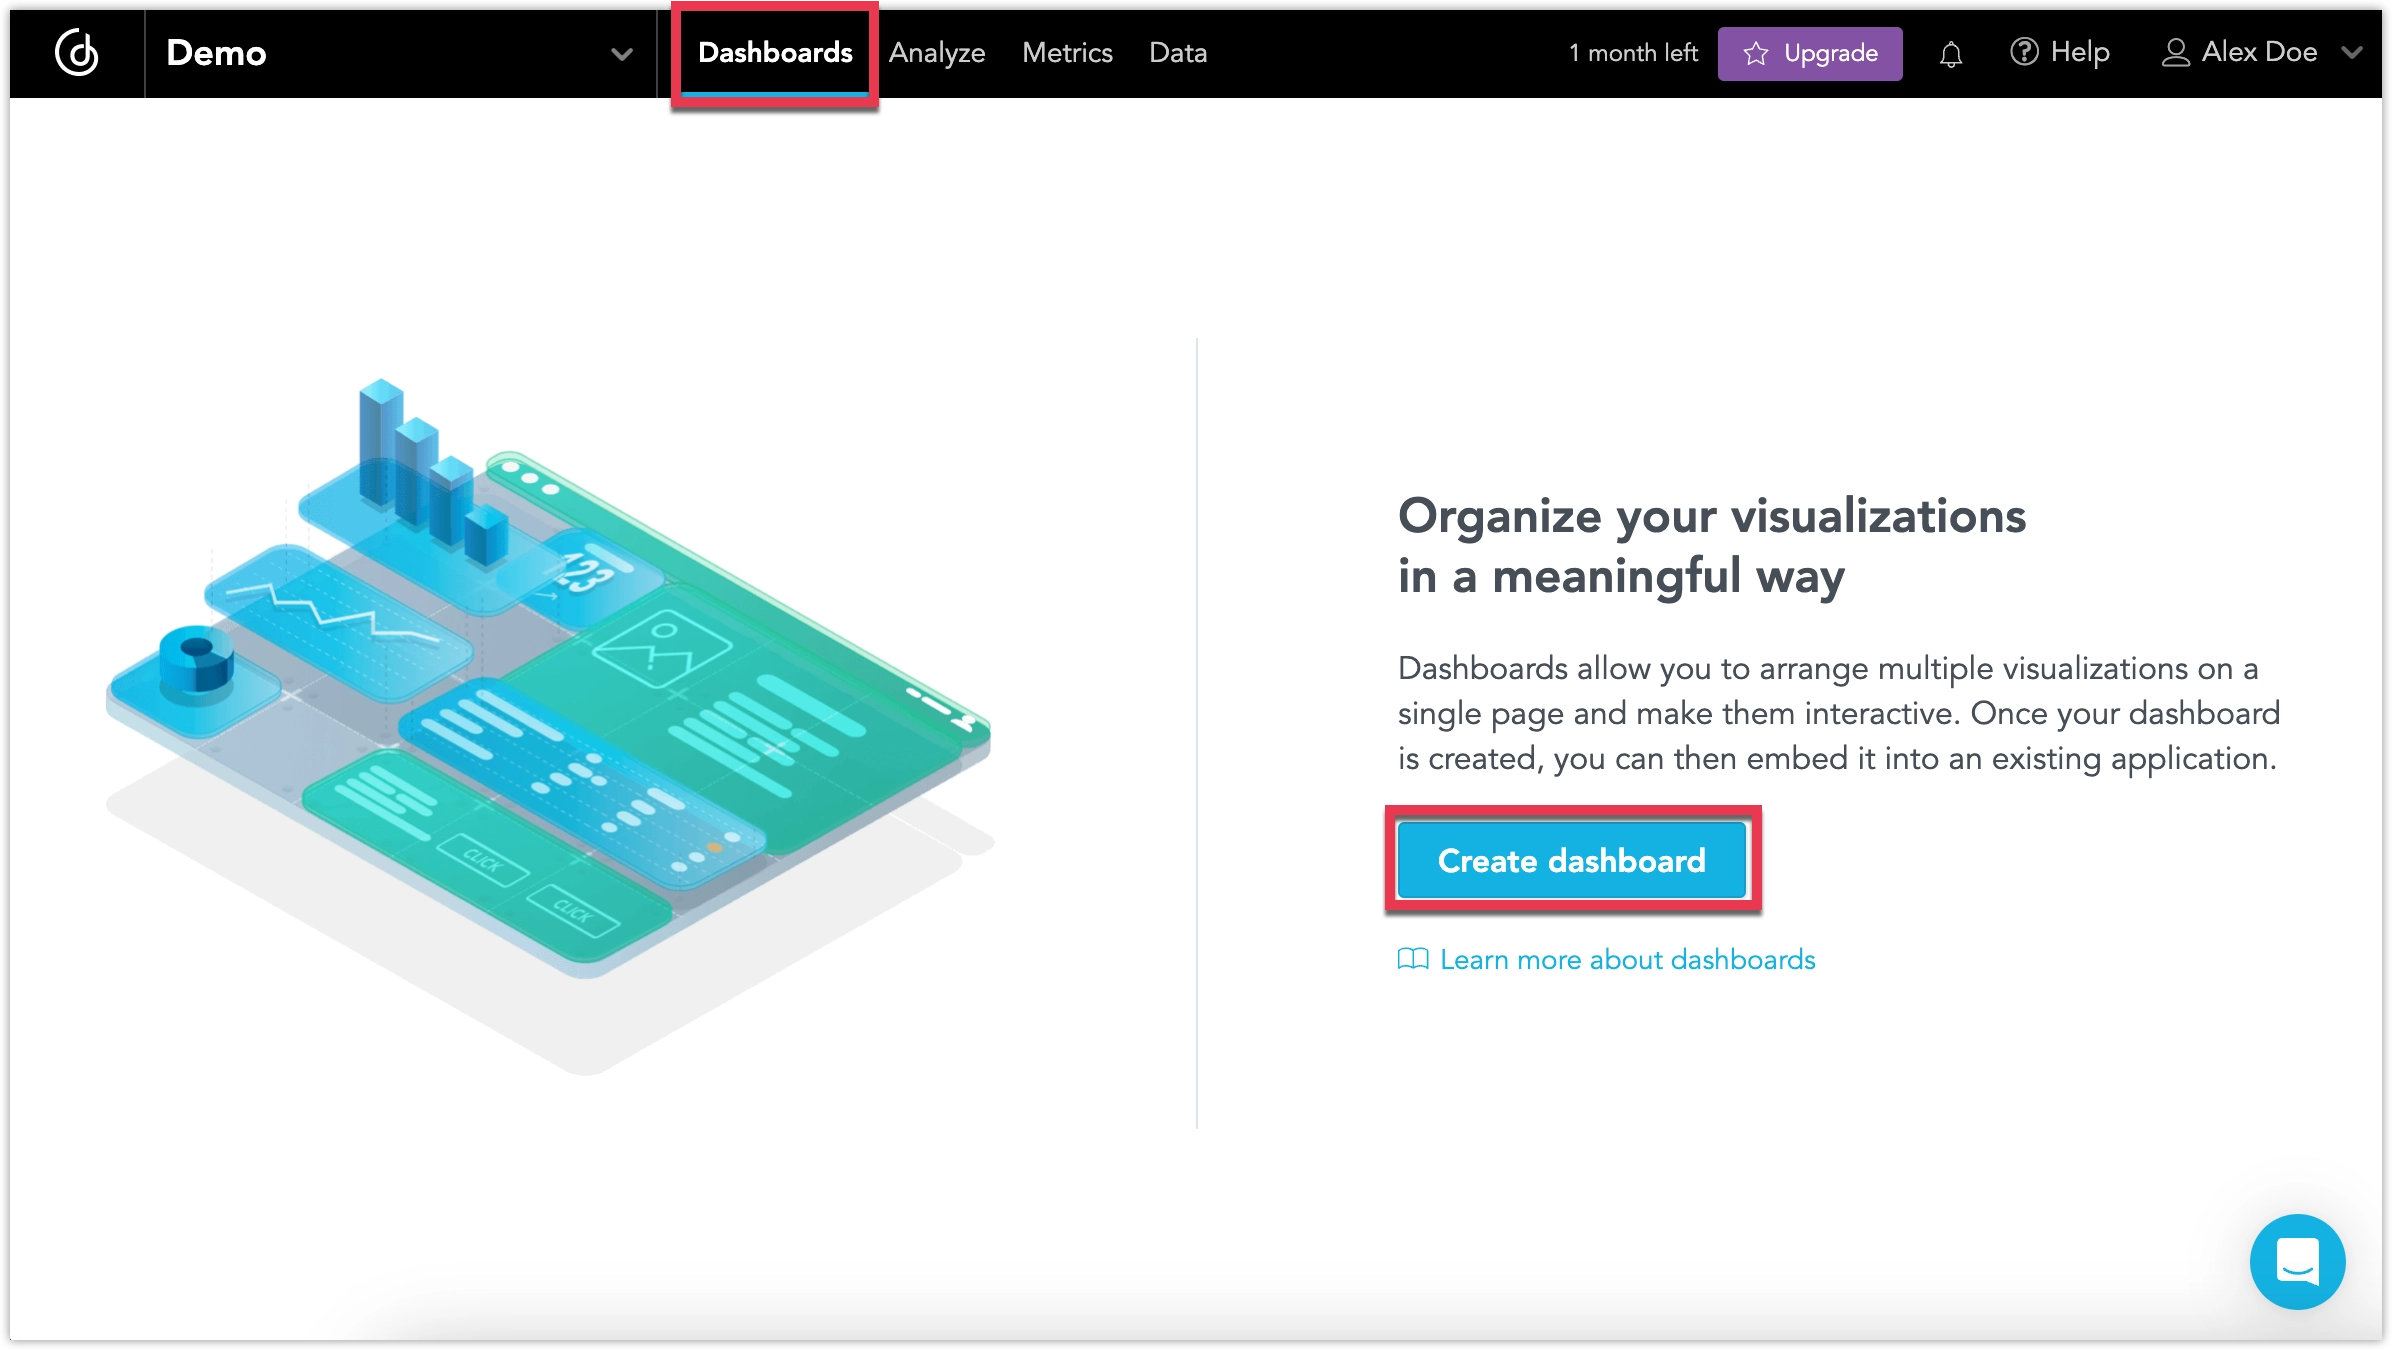The image size is (2392, 1350).
Task: Click the 1 month left trial indicator
Action: click(x=1632, y=52)
